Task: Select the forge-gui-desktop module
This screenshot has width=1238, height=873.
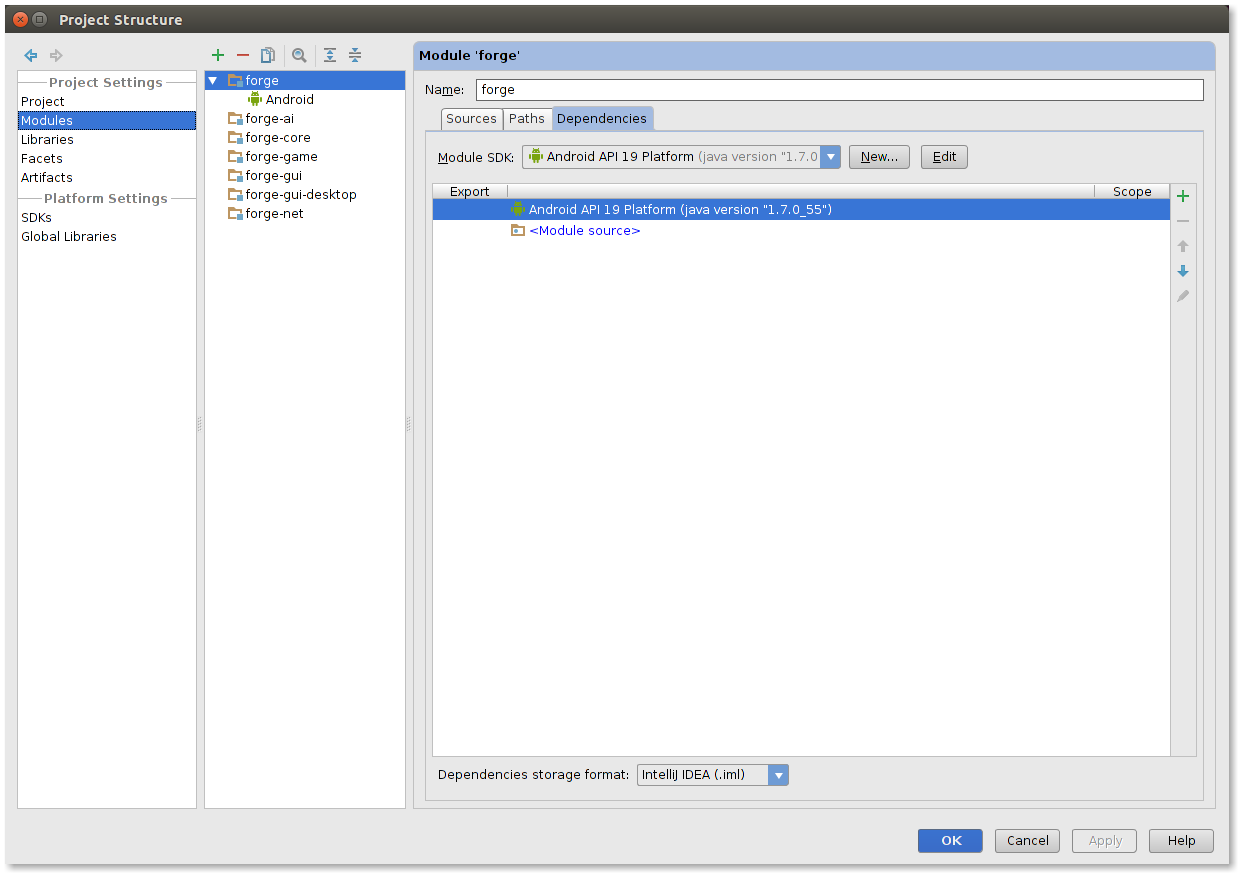Action: click(x=300, y=195)
